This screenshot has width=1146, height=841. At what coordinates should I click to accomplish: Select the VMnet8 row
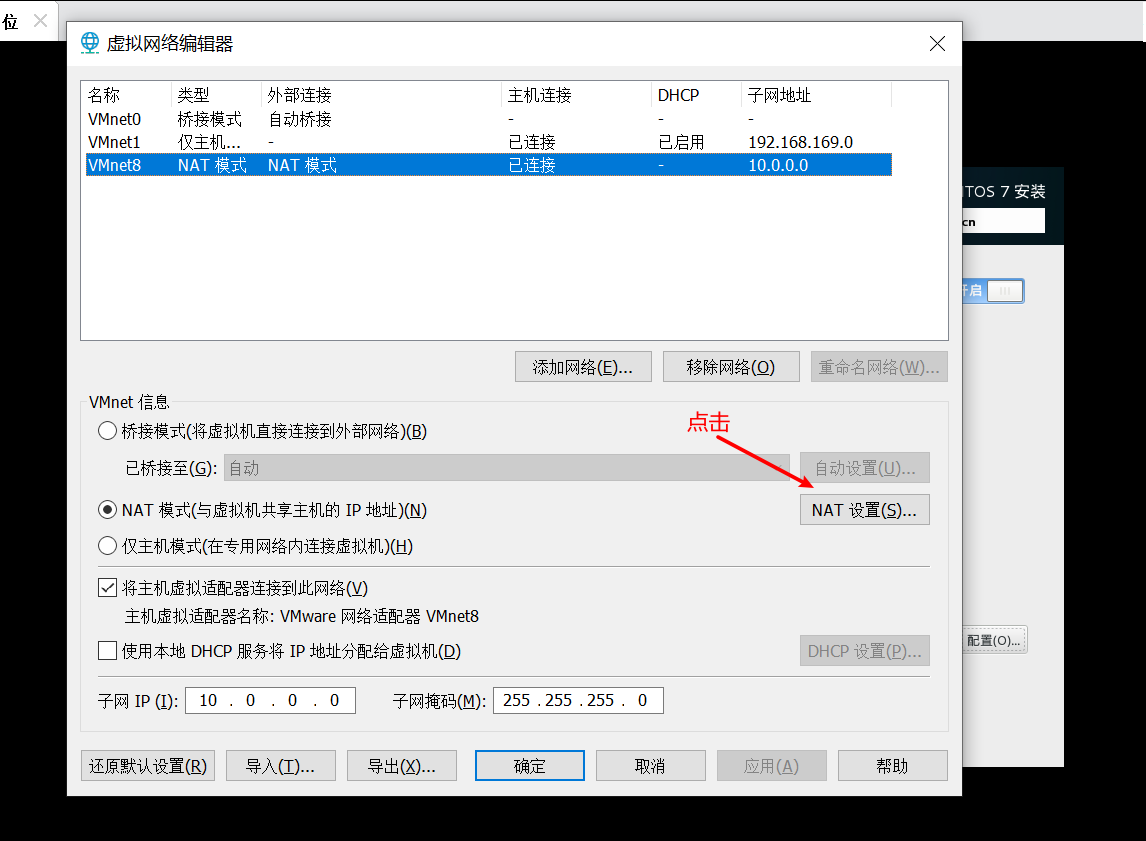coord(488,165)
